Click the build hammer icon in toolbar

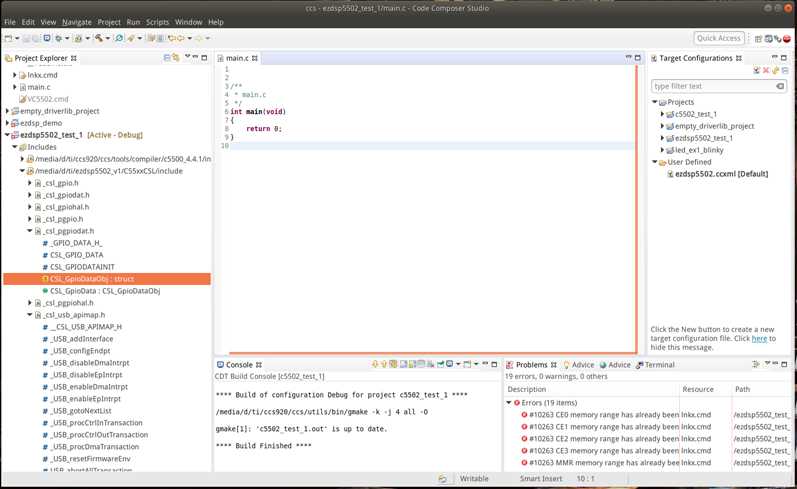click(x=99, y=38)
